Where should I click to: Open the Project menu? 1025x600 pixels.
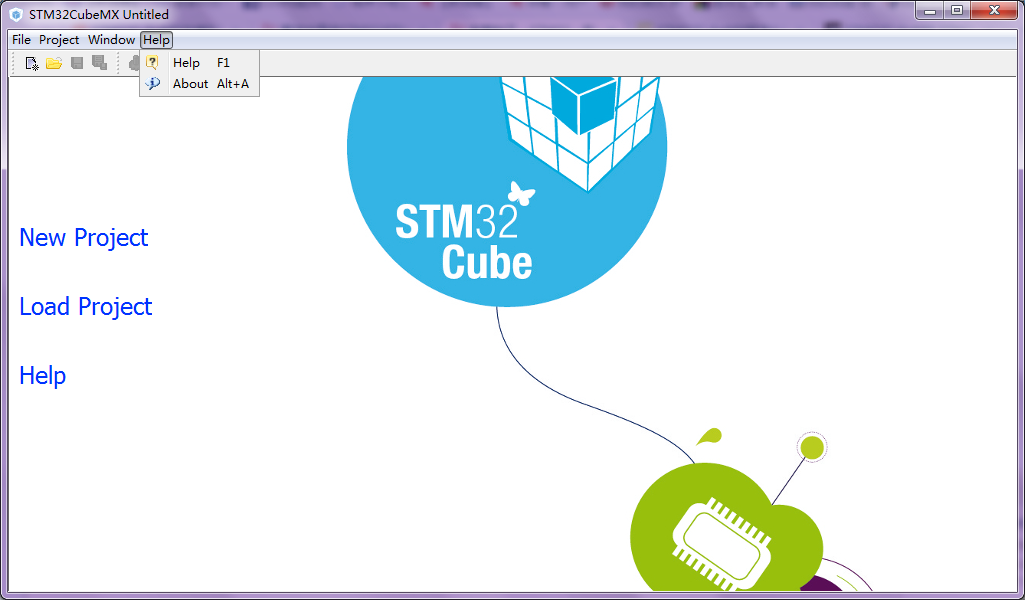coord(59,40)
